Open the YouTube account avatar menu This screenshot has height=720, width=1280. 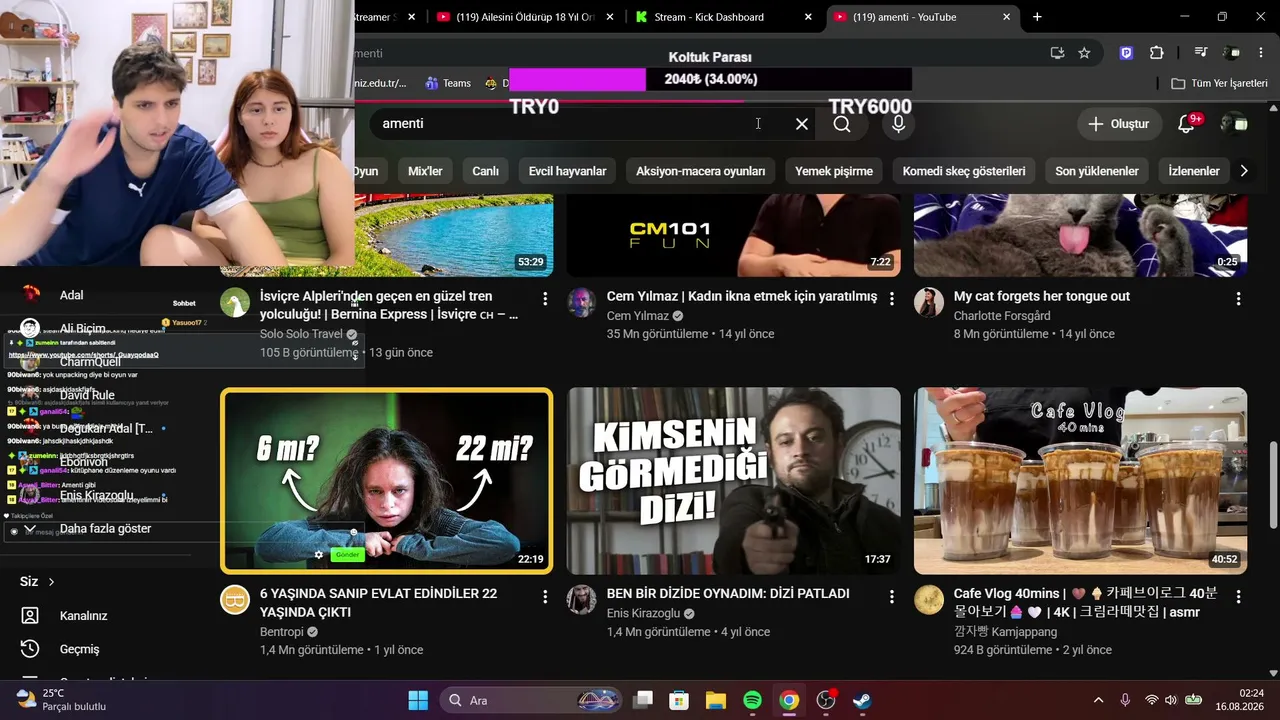coord(1234,123)
